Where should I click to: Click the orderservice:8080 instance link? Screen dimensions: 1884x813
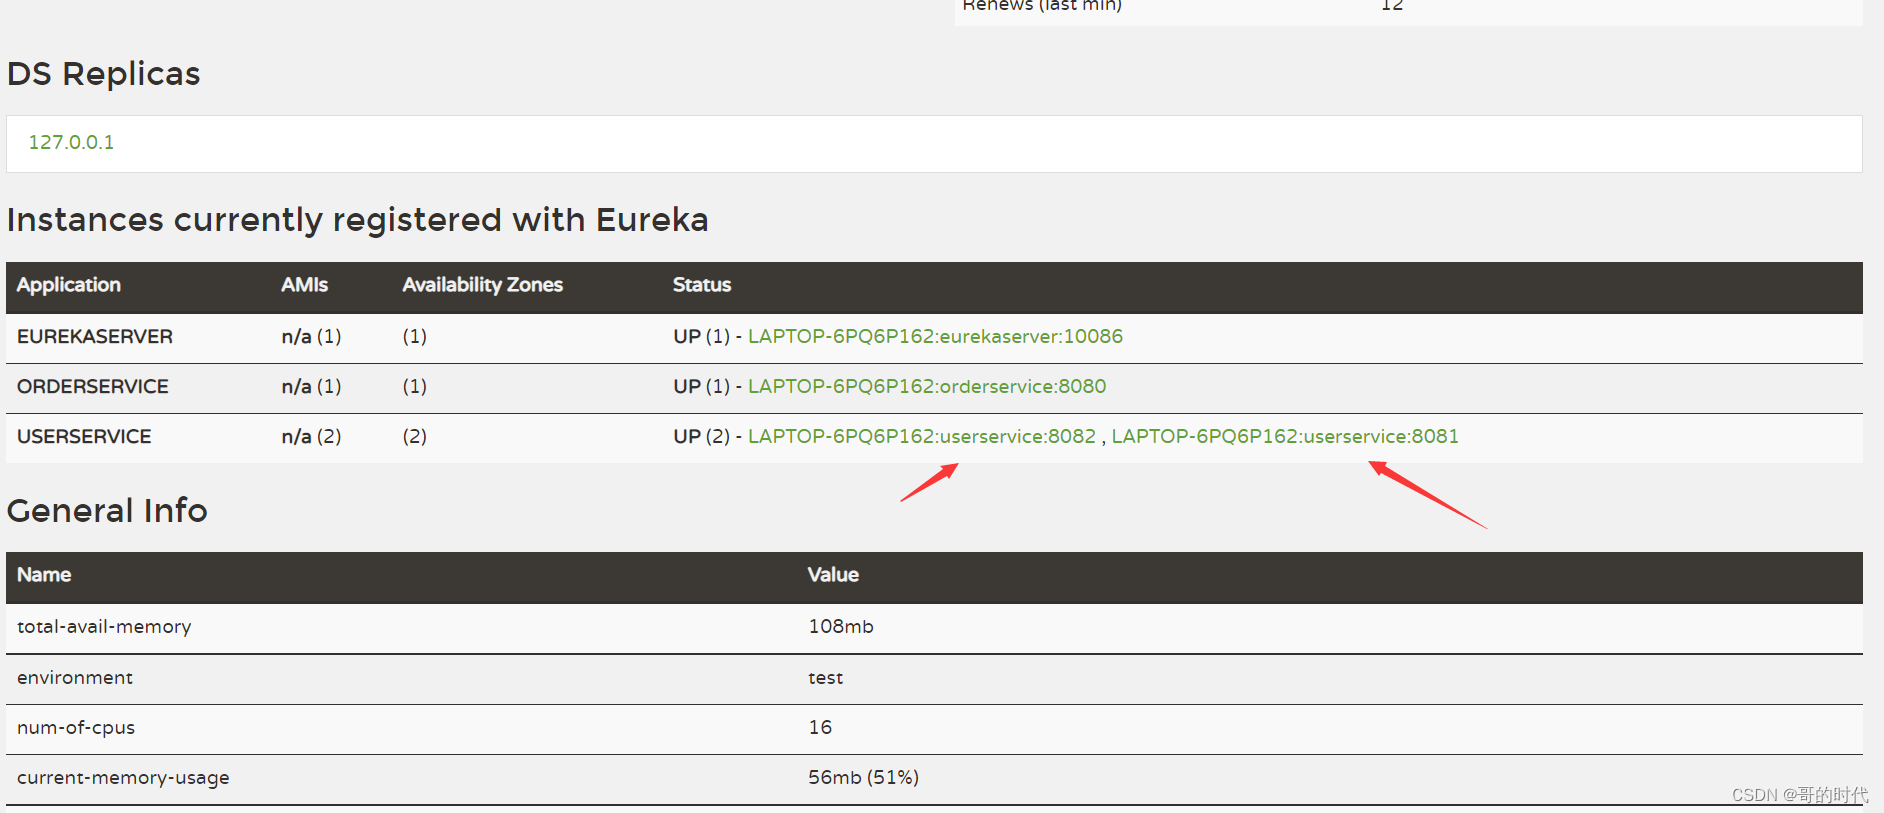926,387
